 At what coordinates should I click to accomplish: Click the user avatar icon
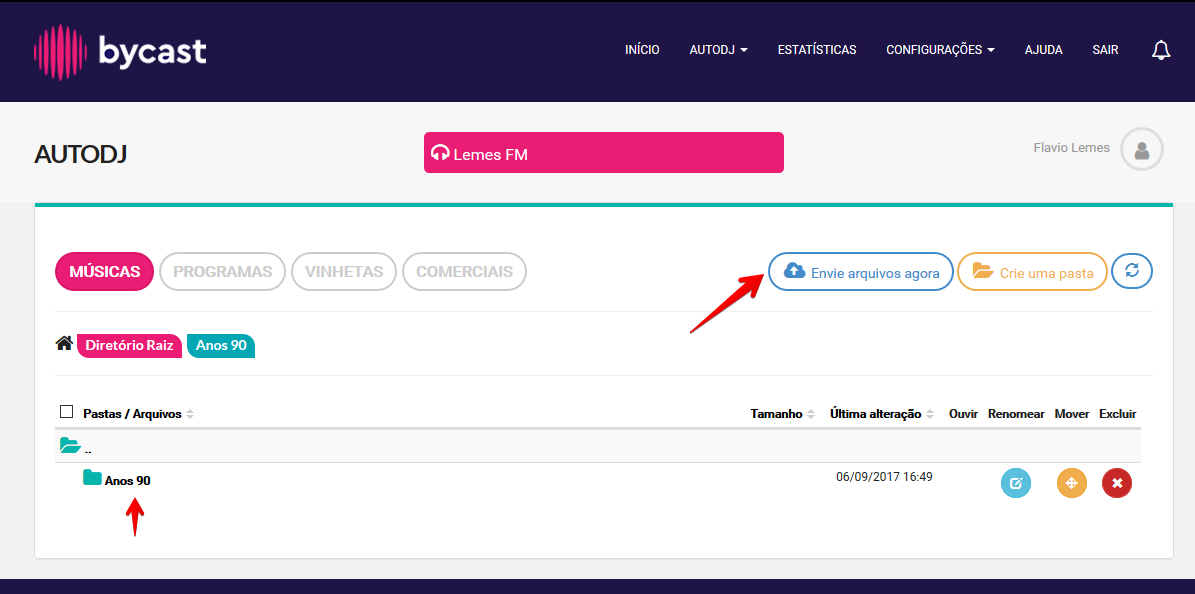pos(1142,149)
